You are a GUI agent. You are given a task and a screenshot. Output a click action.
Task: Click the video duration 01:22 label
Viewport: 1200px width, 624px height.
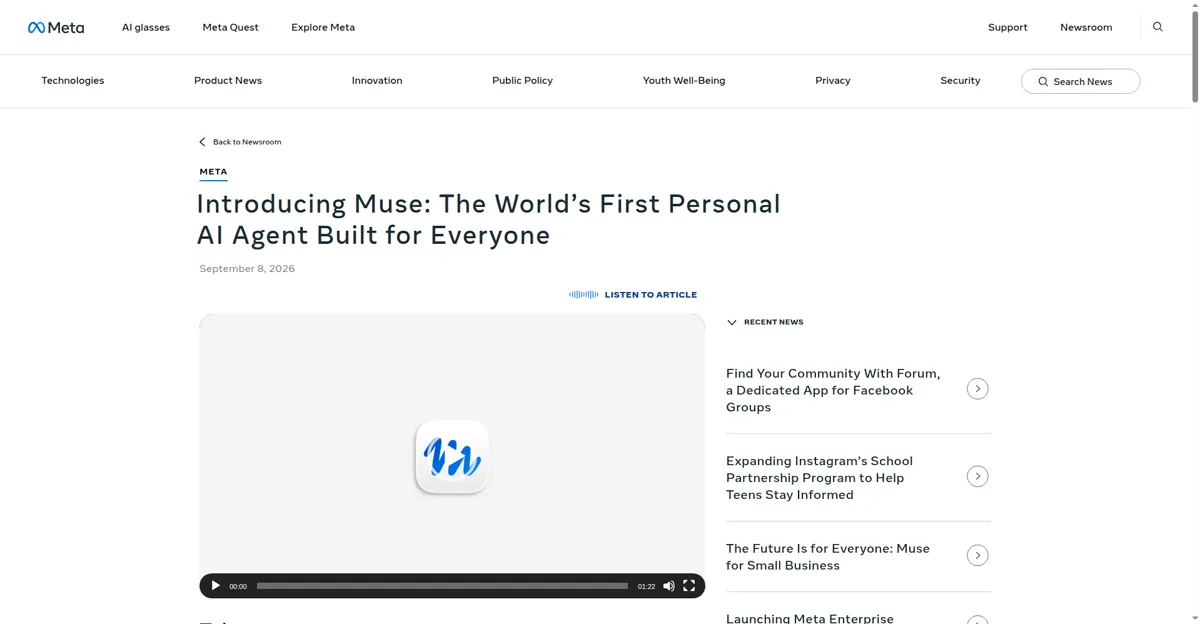point(647,587)
